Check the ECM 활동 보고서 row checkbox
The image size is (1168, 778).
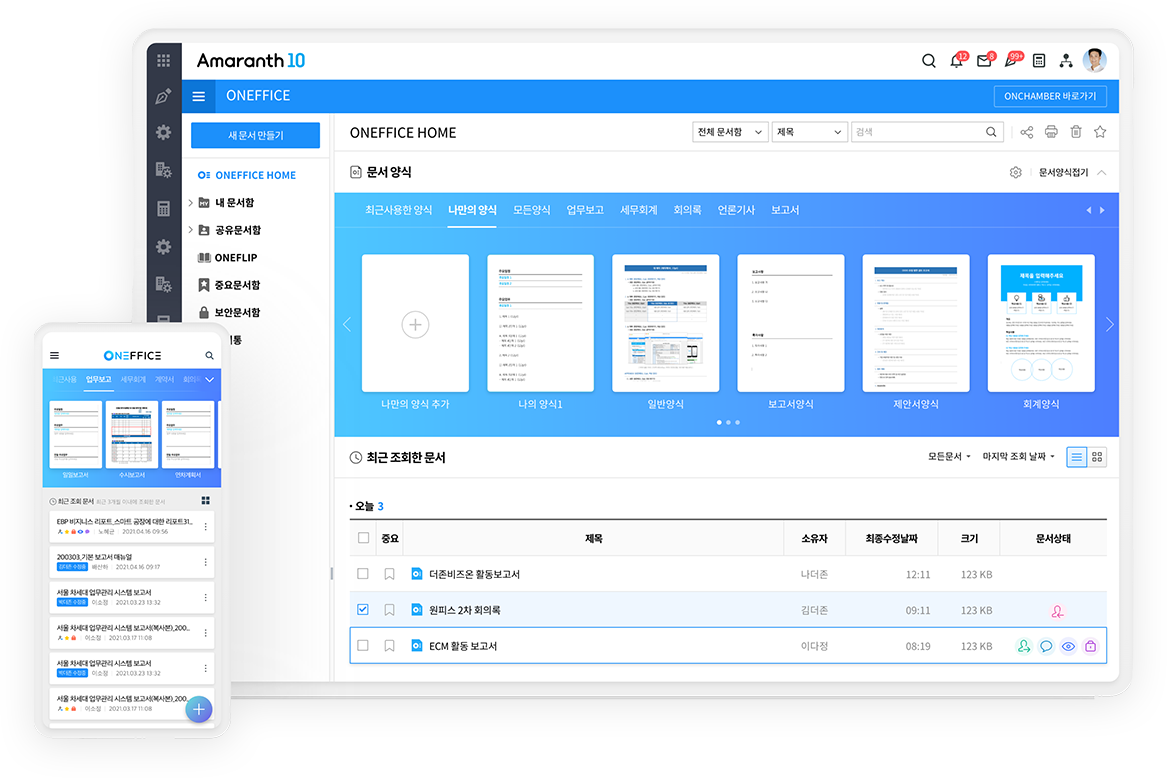pos(363,645)
